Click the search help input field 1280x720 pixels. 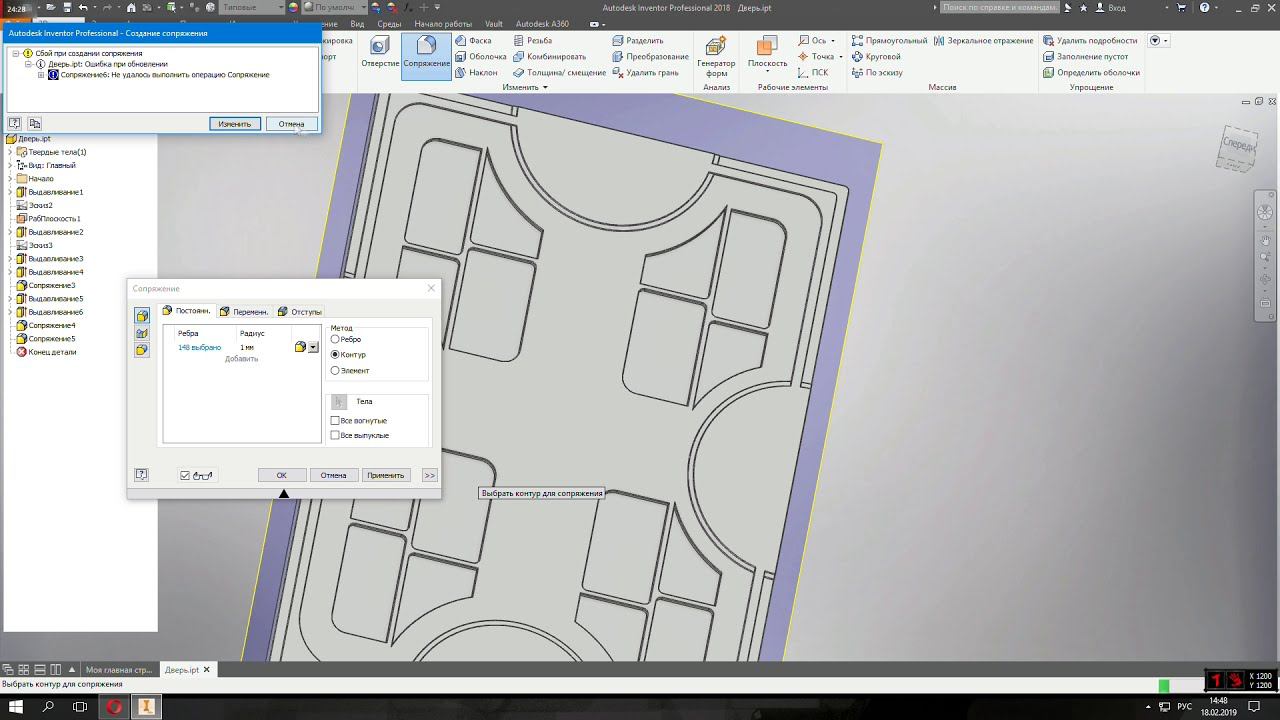[x=999, y=7]
